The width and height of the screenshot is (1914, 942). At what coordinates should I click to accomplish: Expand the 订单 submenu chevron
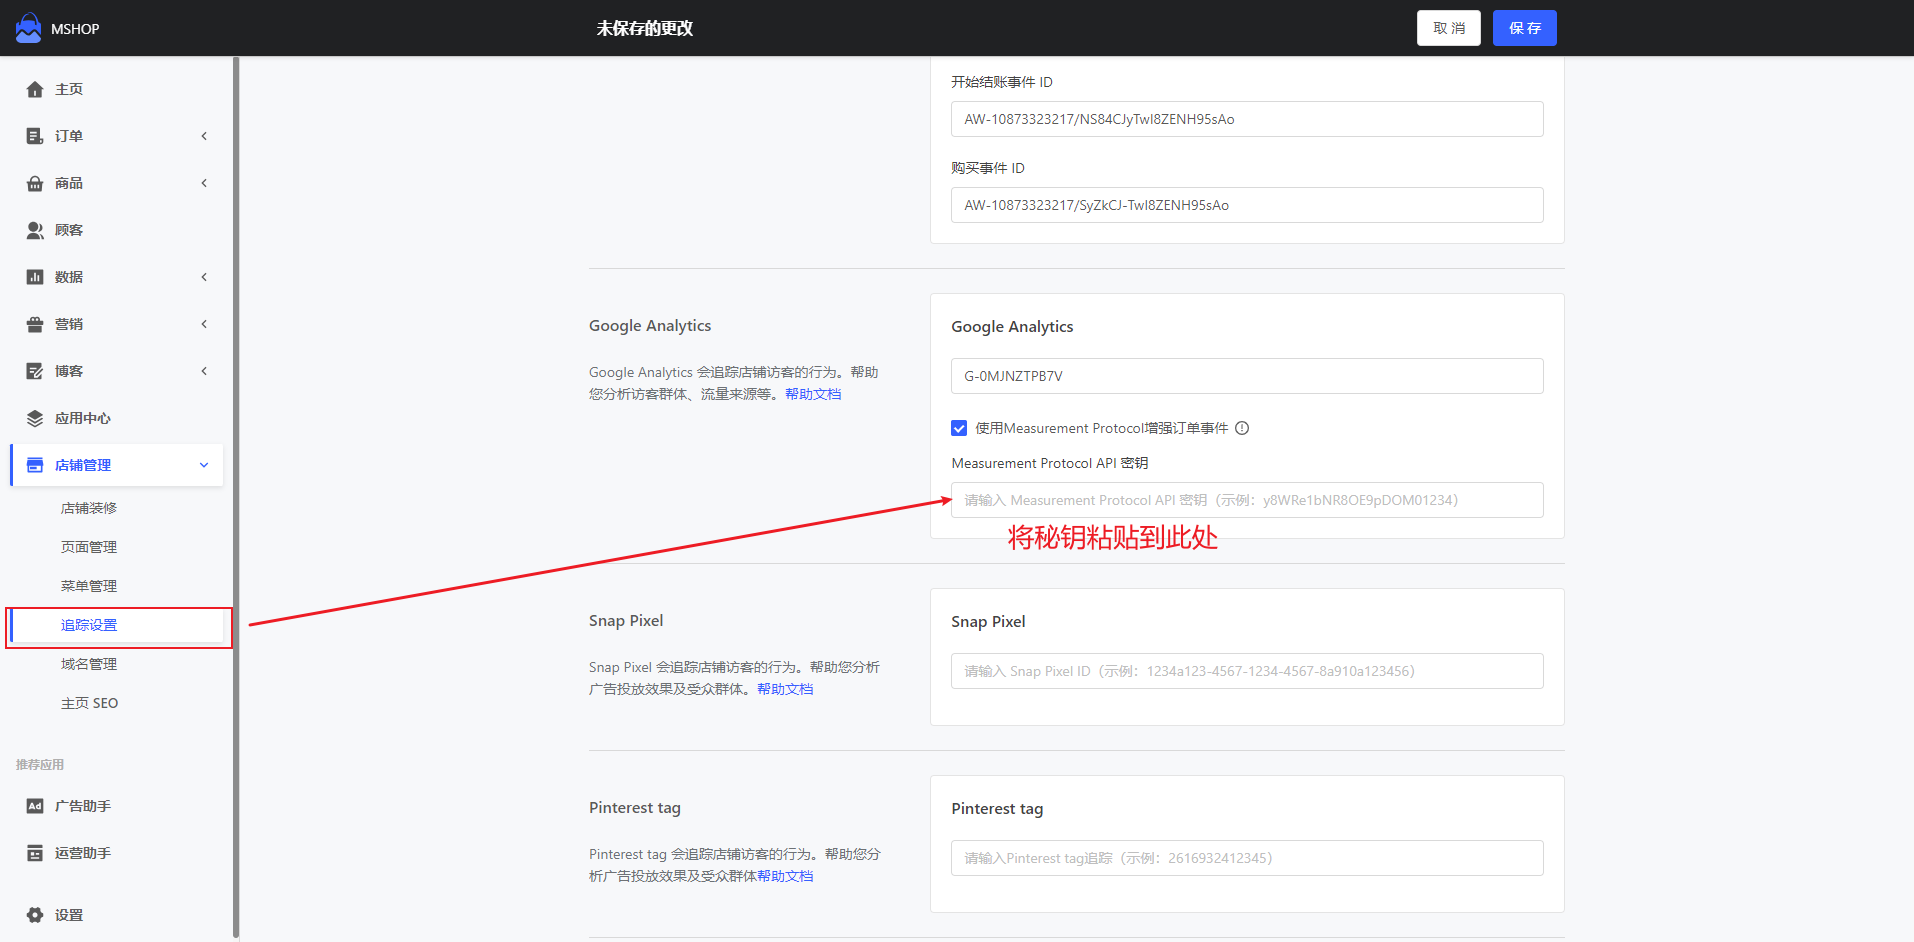coord(204,136)
